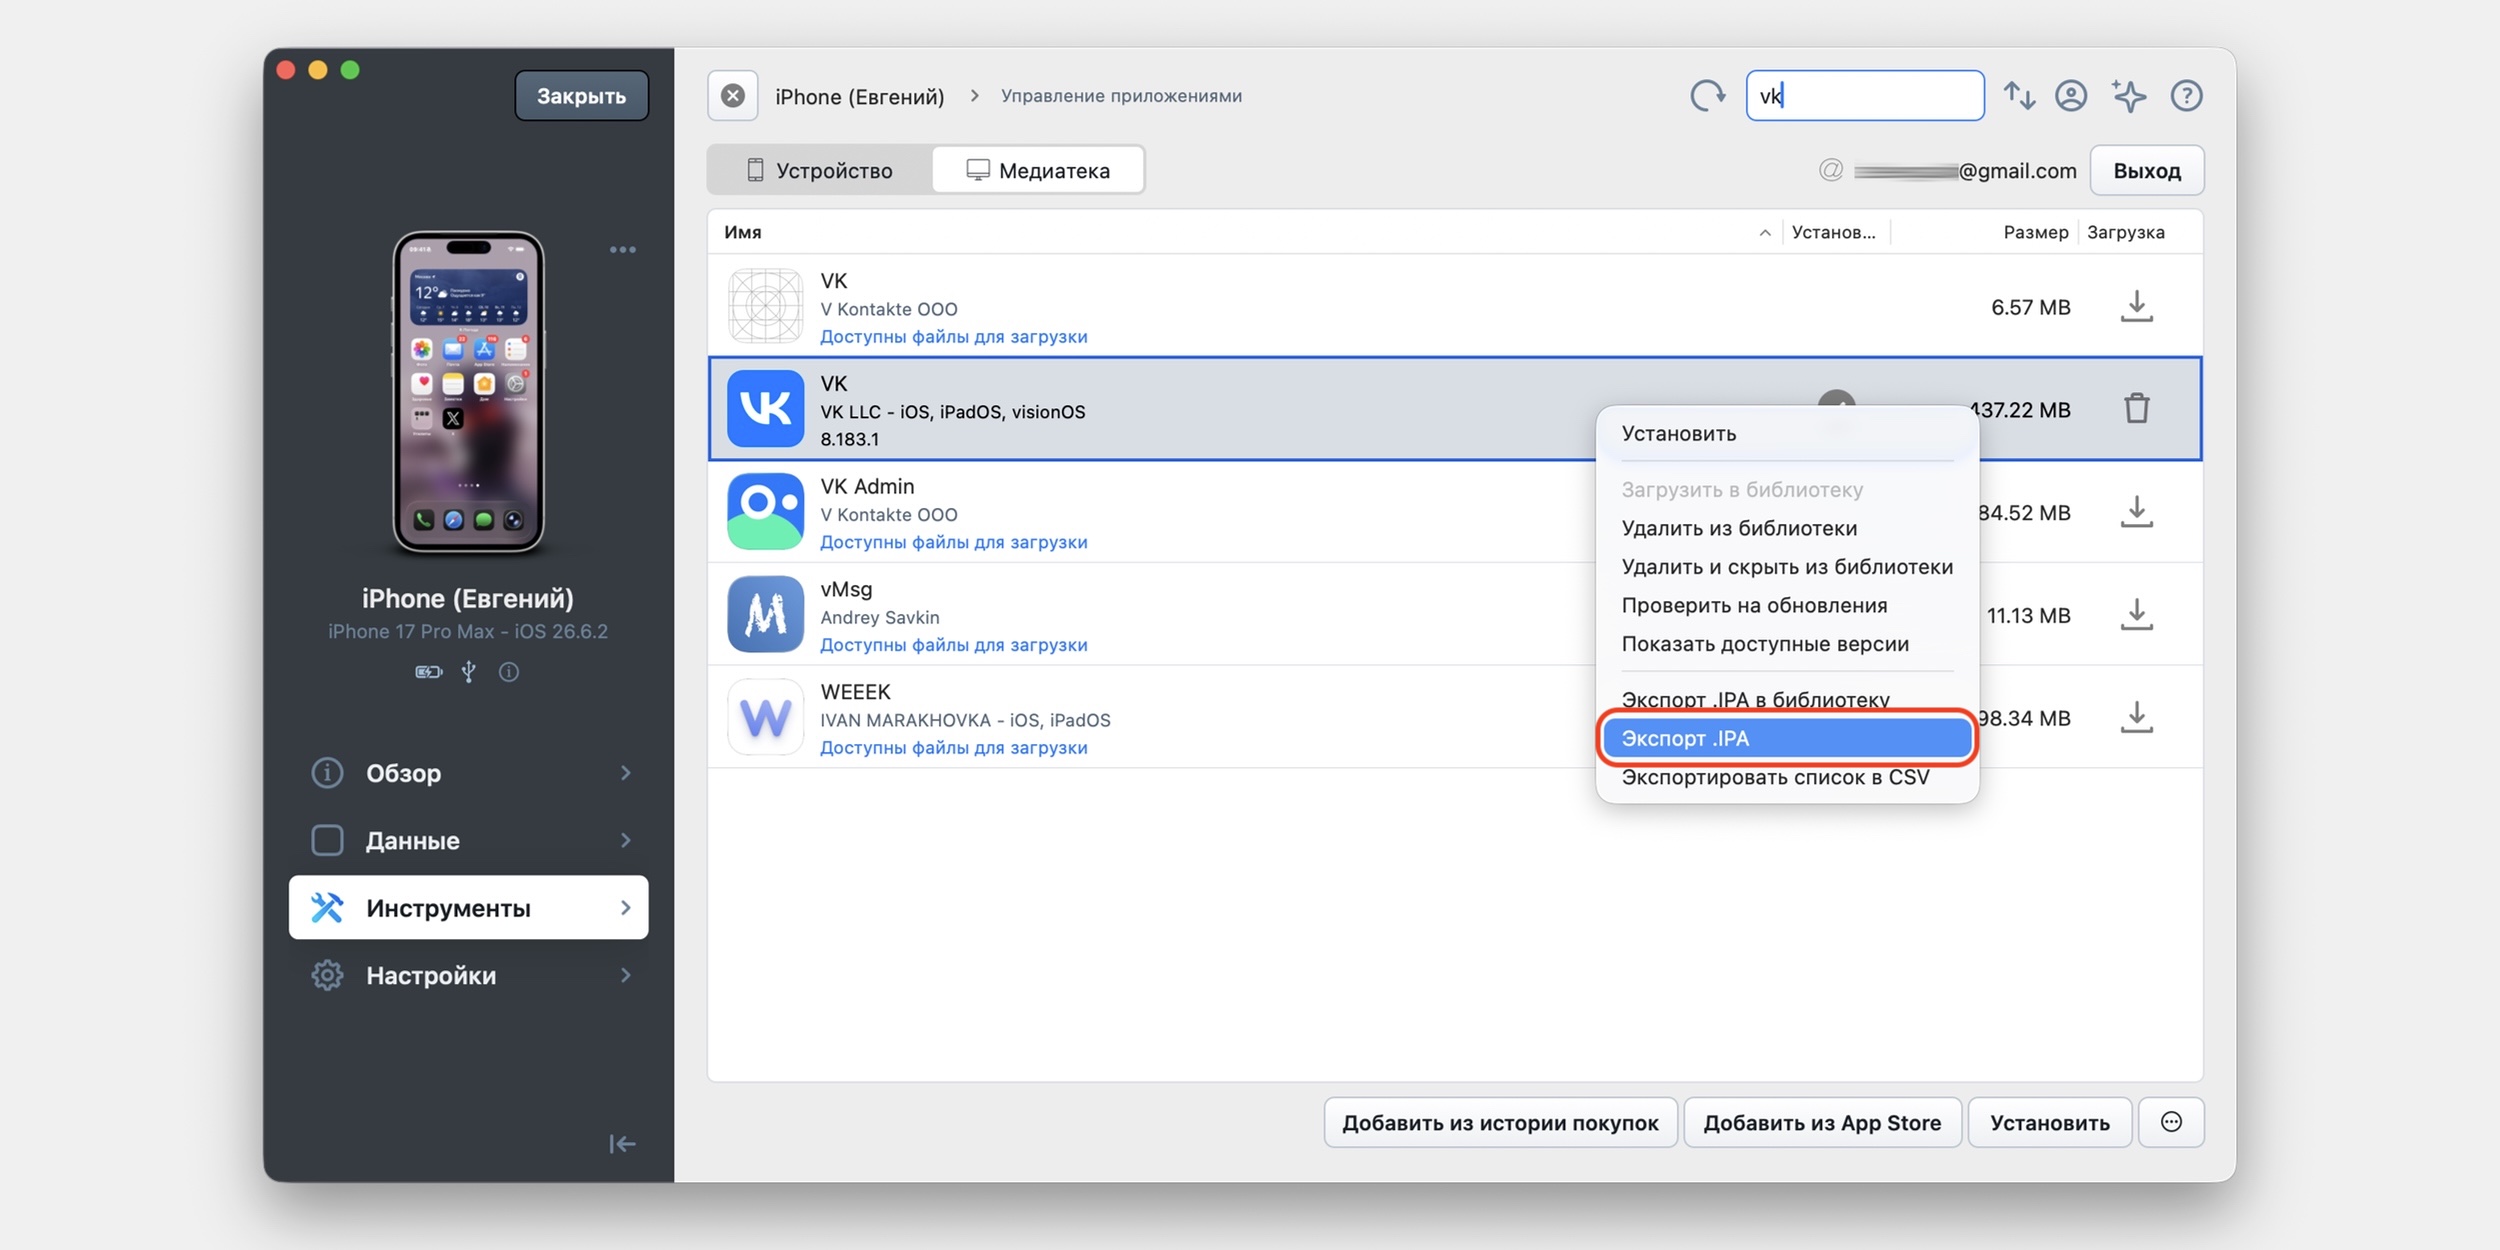Select Удалить и скрыть из библиотеки
The image size is (2500, 1250).
point(1787,567)
